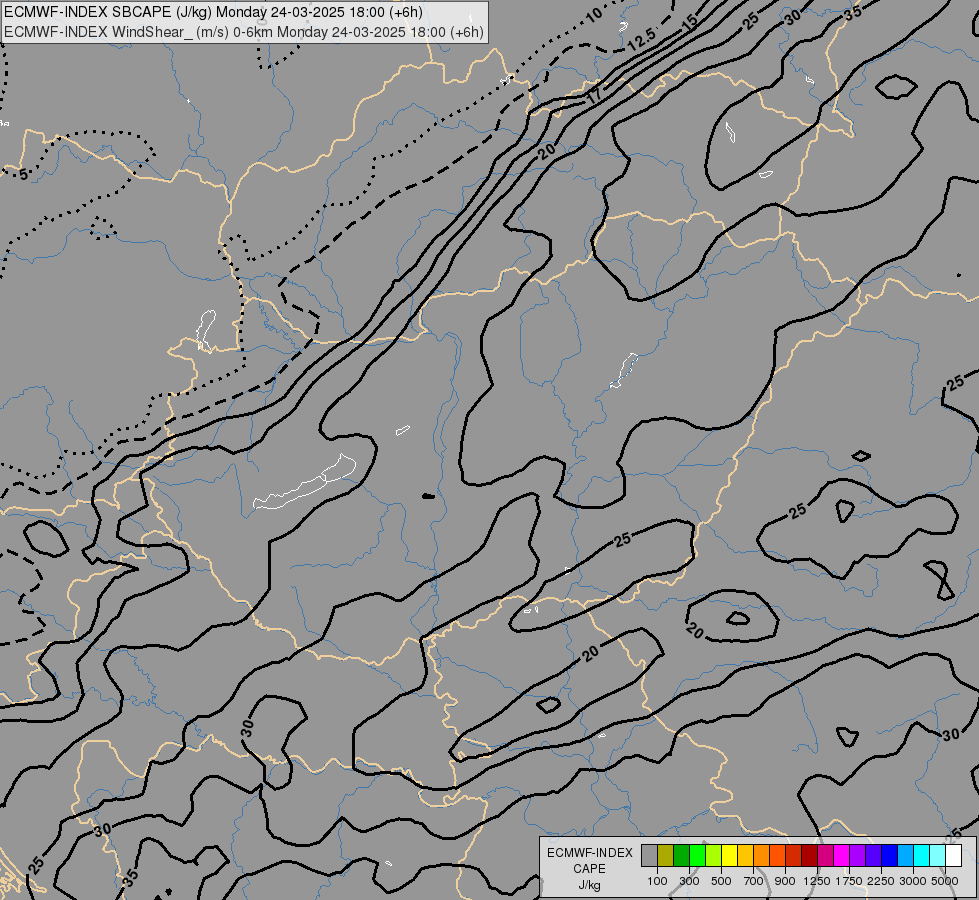This screenshot has height=900, width=979.
Task: Select the olive swatch in the CAPE legend
Action: coord(666,856)
